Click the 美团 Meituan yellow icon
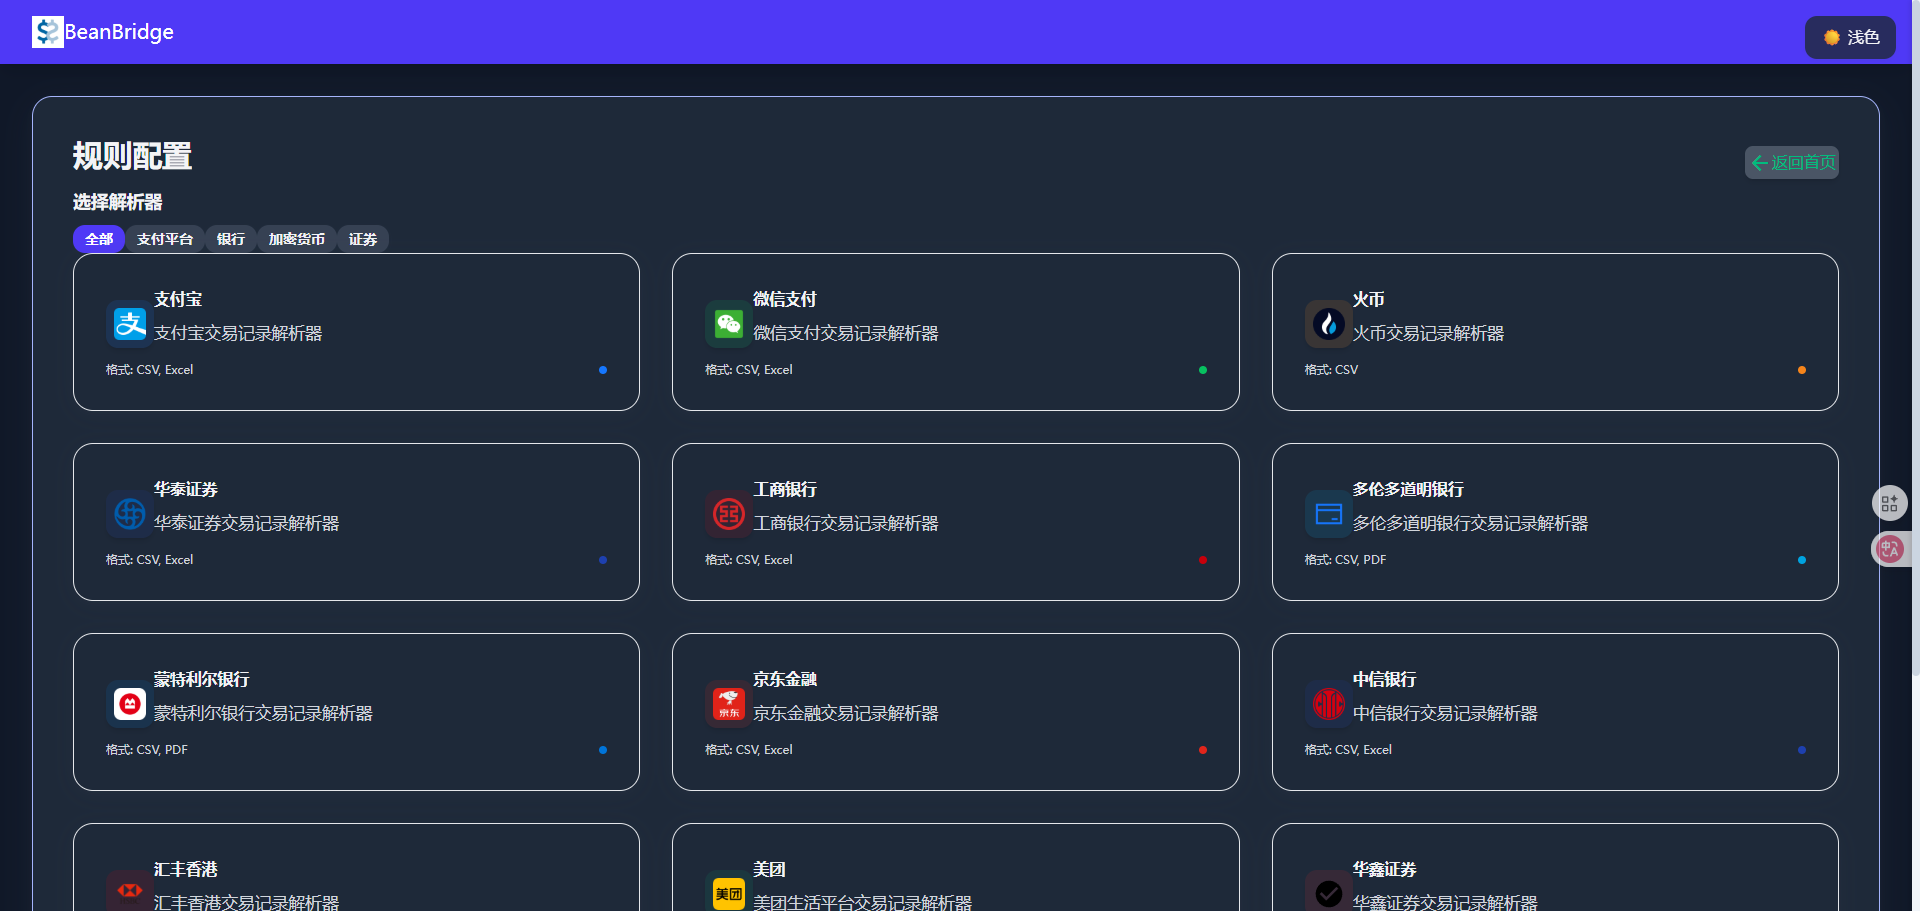 (729, 893)
